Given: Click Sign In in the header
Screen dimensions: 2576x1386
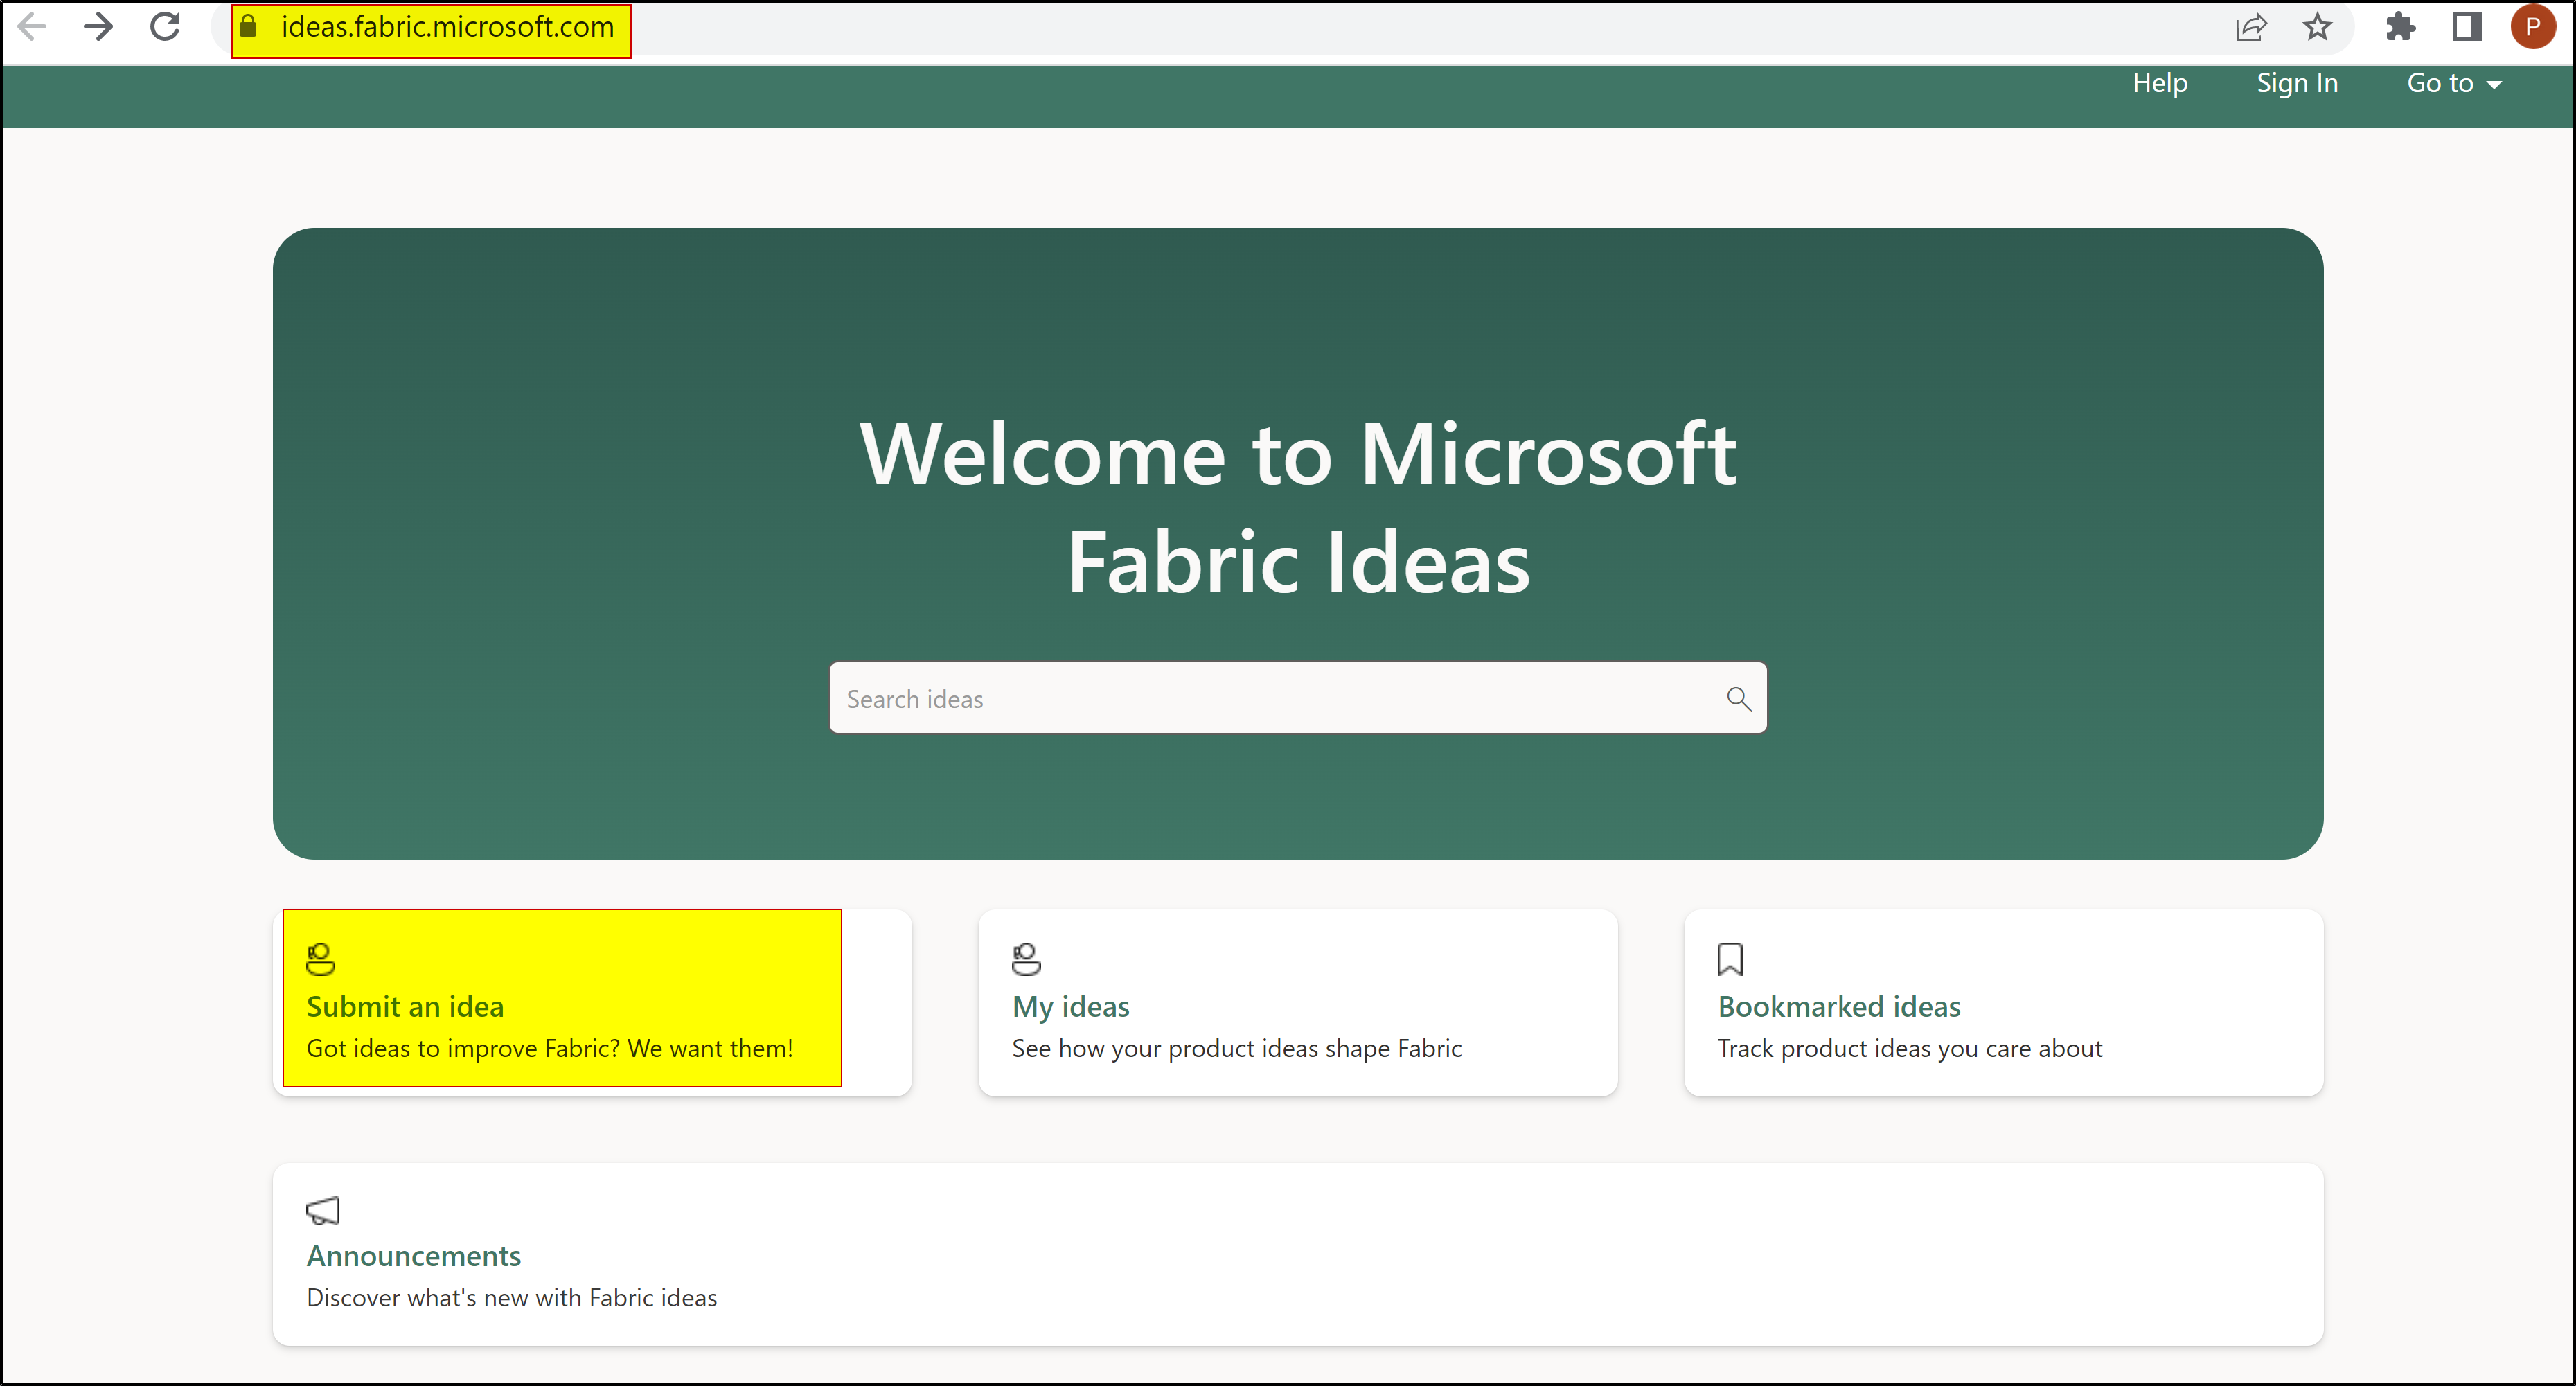Looking at the screenshot, I should [x=2297, y=83].
